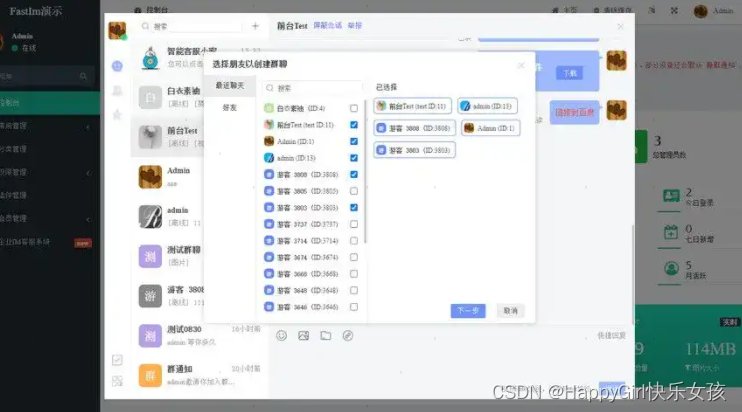The height and width of the screenshot is (412, 742).
Task: Check the 游客 3737 checkbox
Action: point(353,224)
